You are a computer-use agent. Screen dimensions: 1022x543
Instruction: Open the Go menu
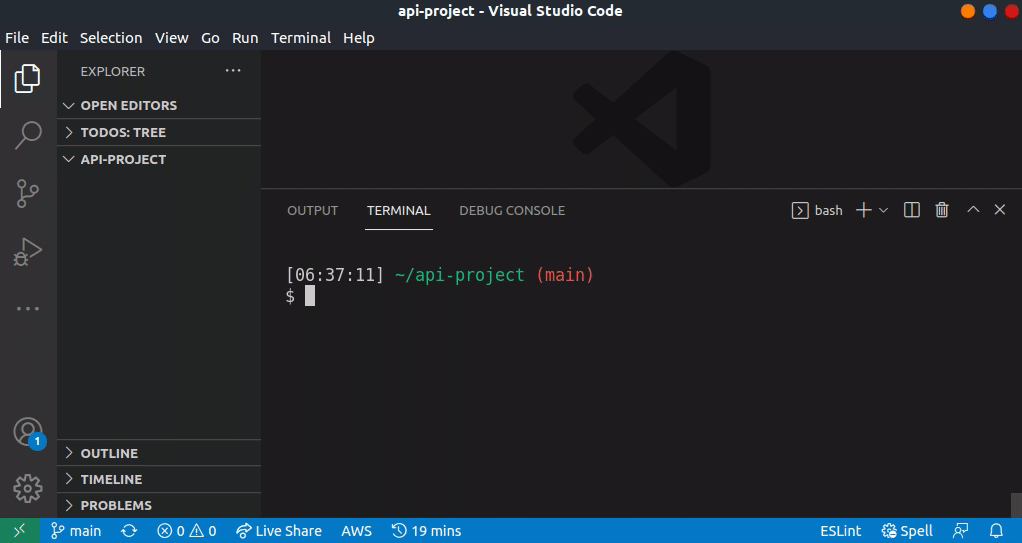pos(210,38)
